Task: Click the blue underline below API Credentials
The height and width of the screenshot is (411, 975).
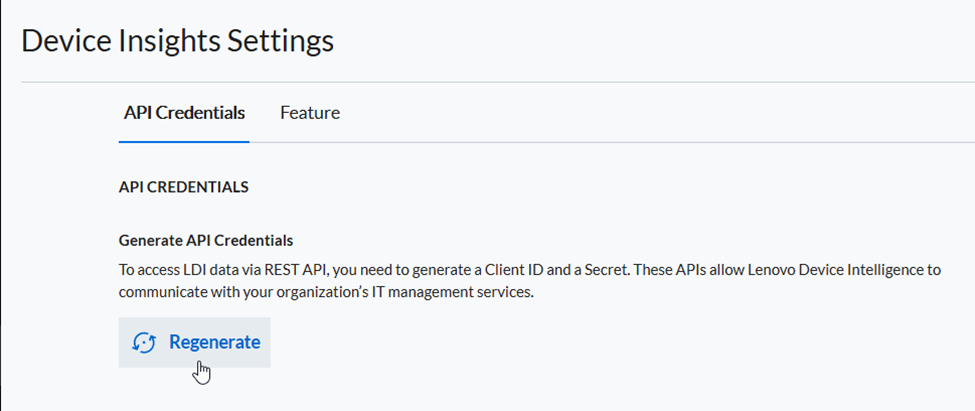Action: [184, 142]
